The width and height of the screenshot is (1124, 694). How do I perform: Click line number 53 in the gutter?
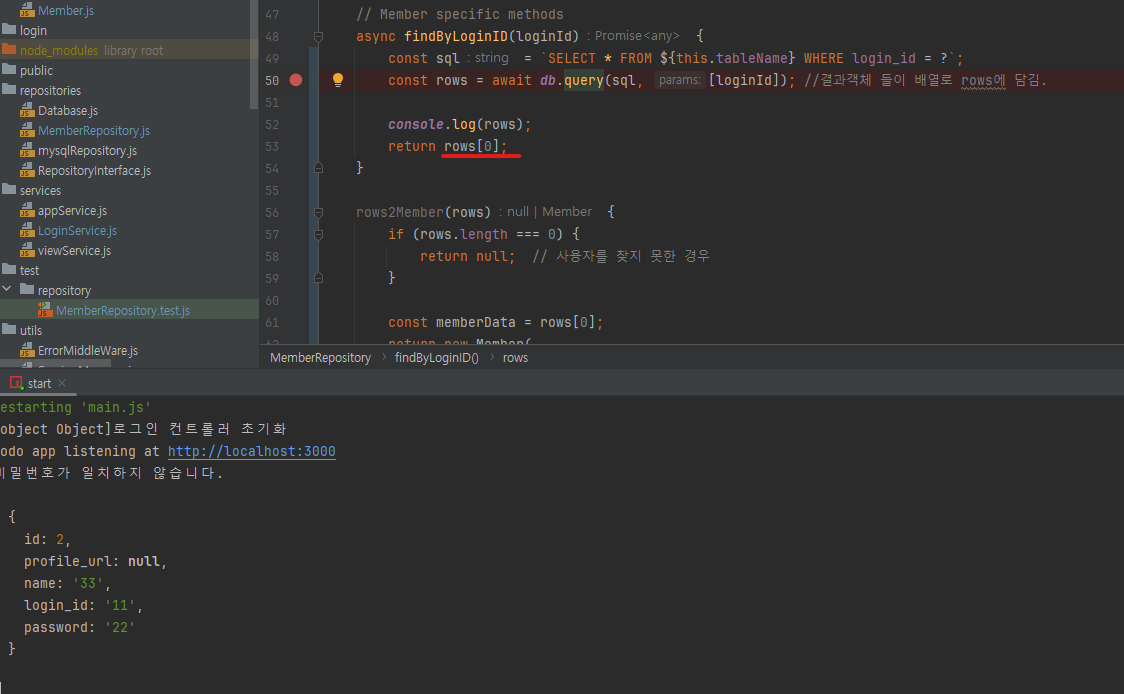coord(272,146)
